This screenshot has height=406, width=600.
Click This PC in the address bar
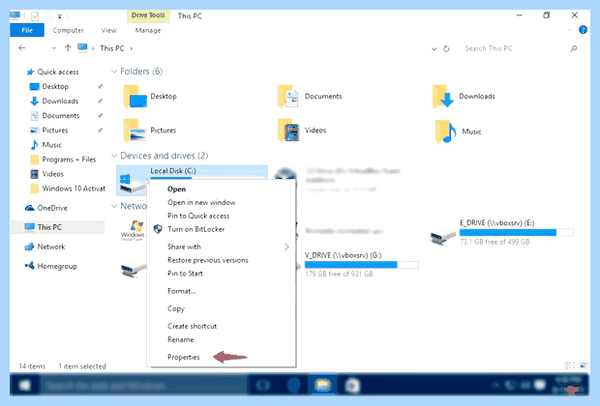112,48
